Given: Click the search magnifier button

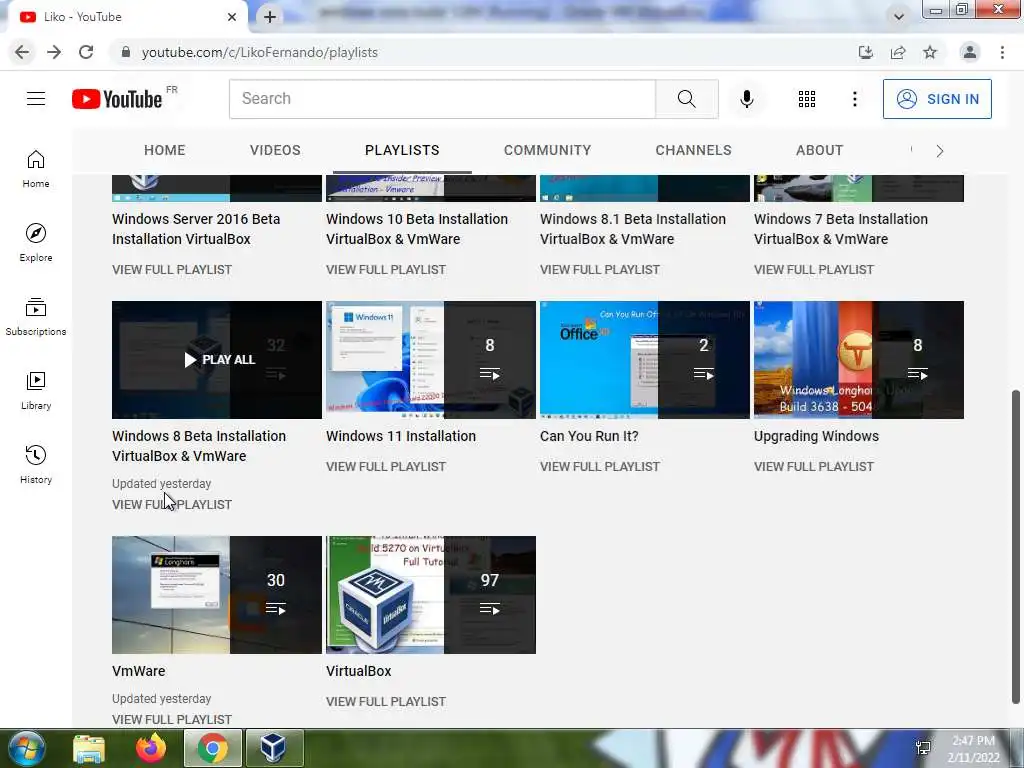Looking at the screenshot, I should [686, 99].
